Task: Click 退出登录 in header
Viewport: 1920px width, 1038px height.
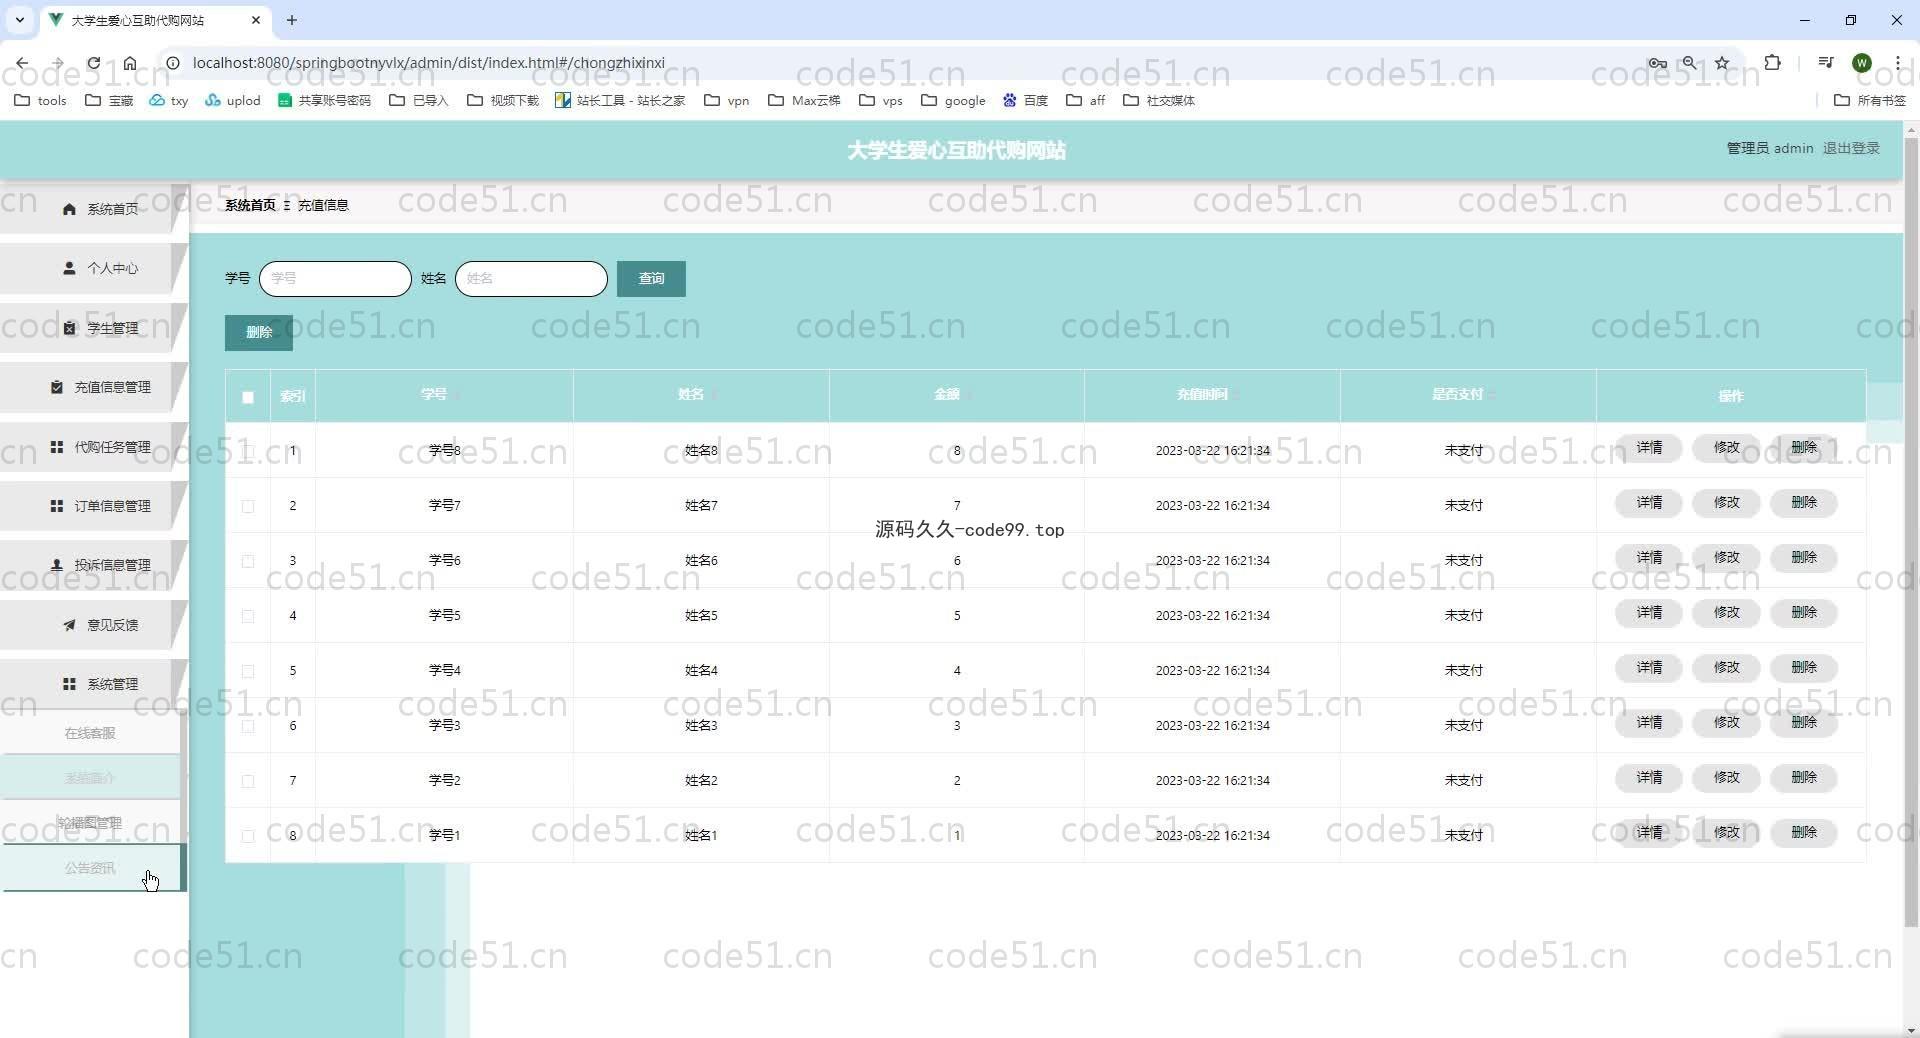Action: 1851,148
